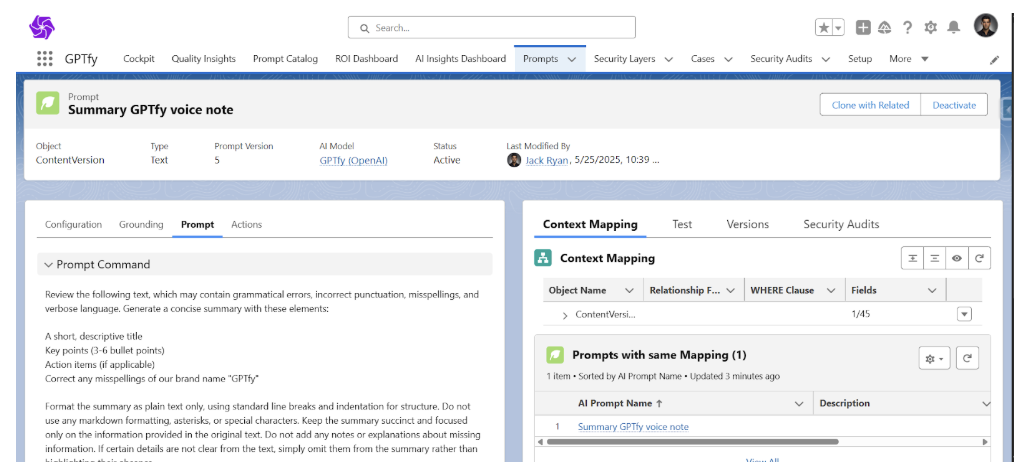This screenshot has height=464, width=1022.
Task: Switch to the Actions tab
Action: tap(246, 224)
